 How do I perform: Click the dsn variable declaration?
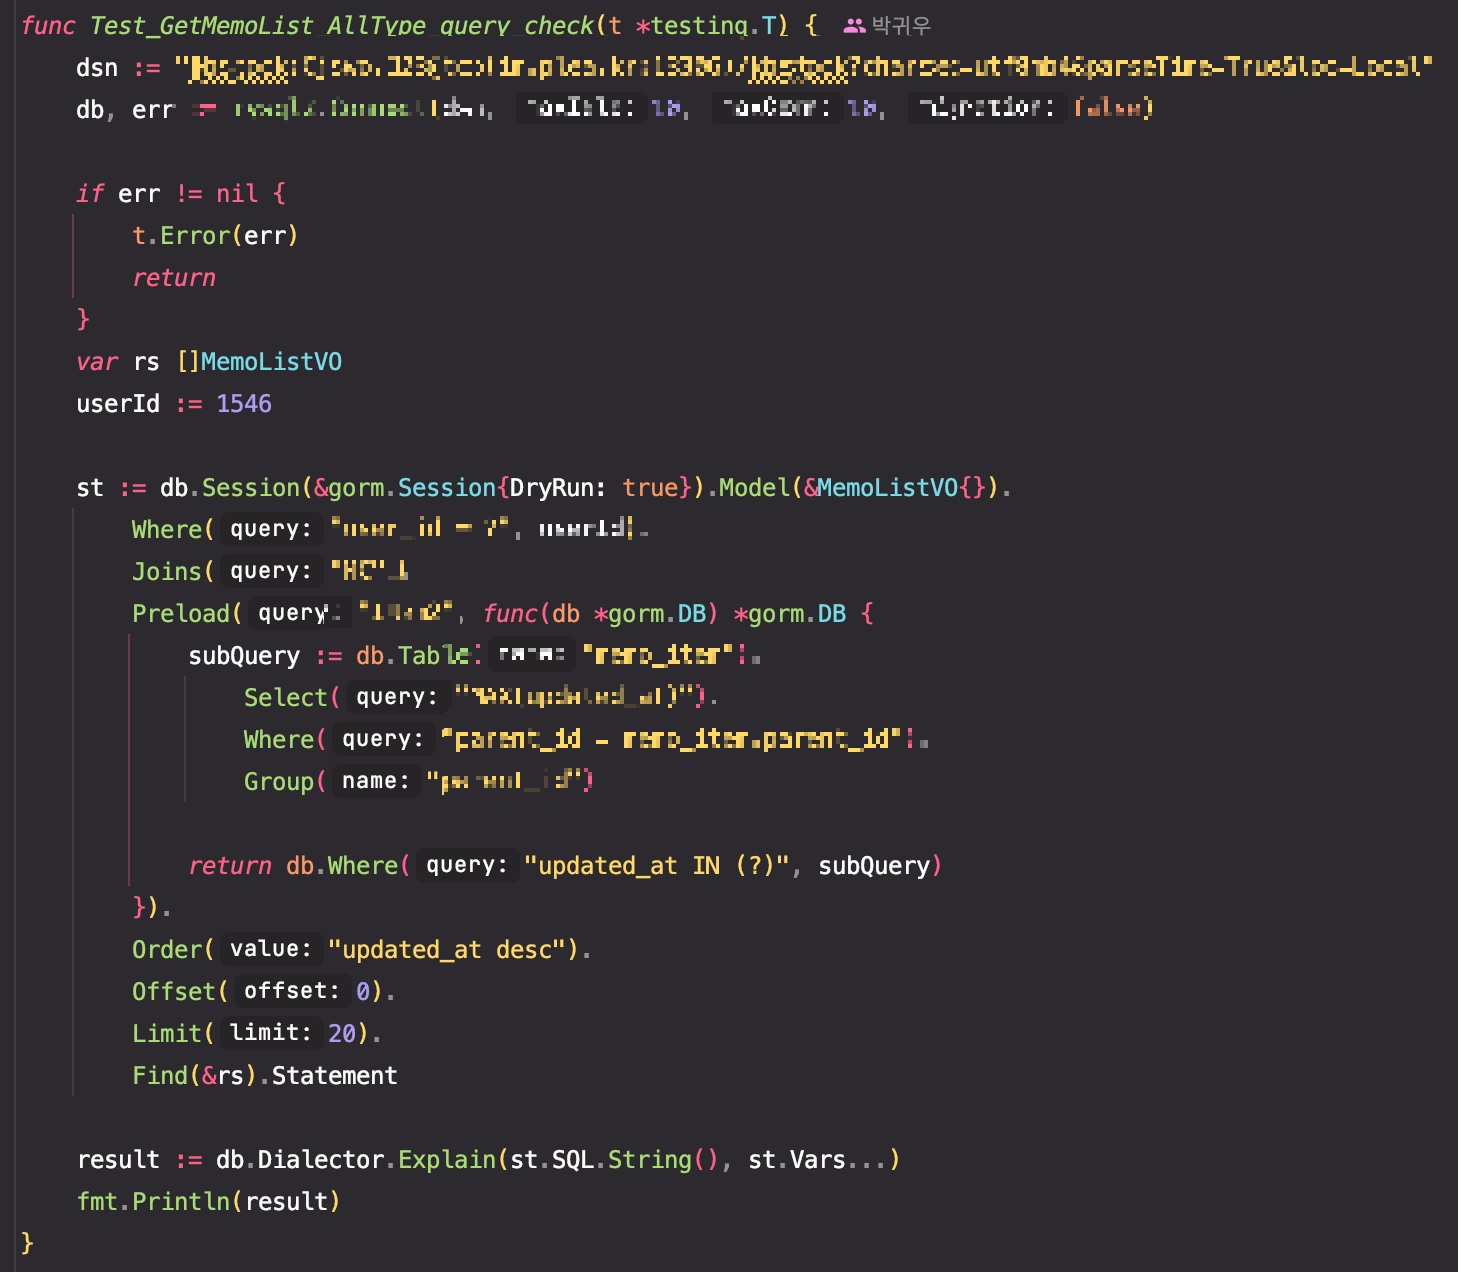tap(97, 68)
